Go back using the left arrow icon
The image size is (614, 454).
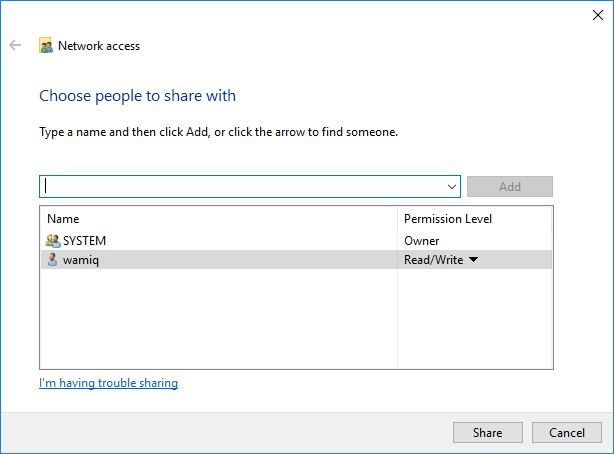pyautogui.click(x=15, y=45)
